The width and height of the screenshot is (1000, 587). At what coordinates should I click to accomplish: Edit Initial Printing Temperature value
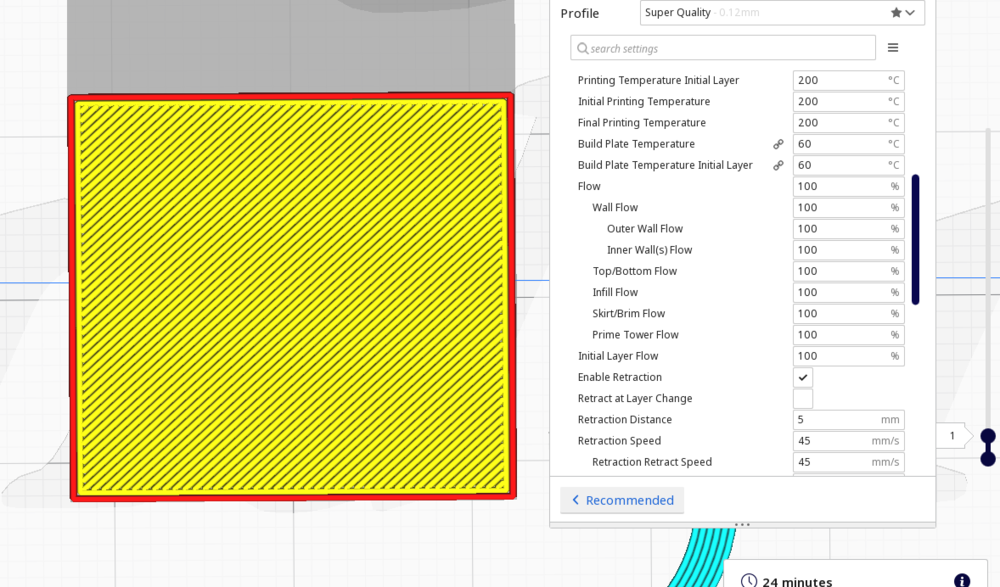[x=848, y=101]
